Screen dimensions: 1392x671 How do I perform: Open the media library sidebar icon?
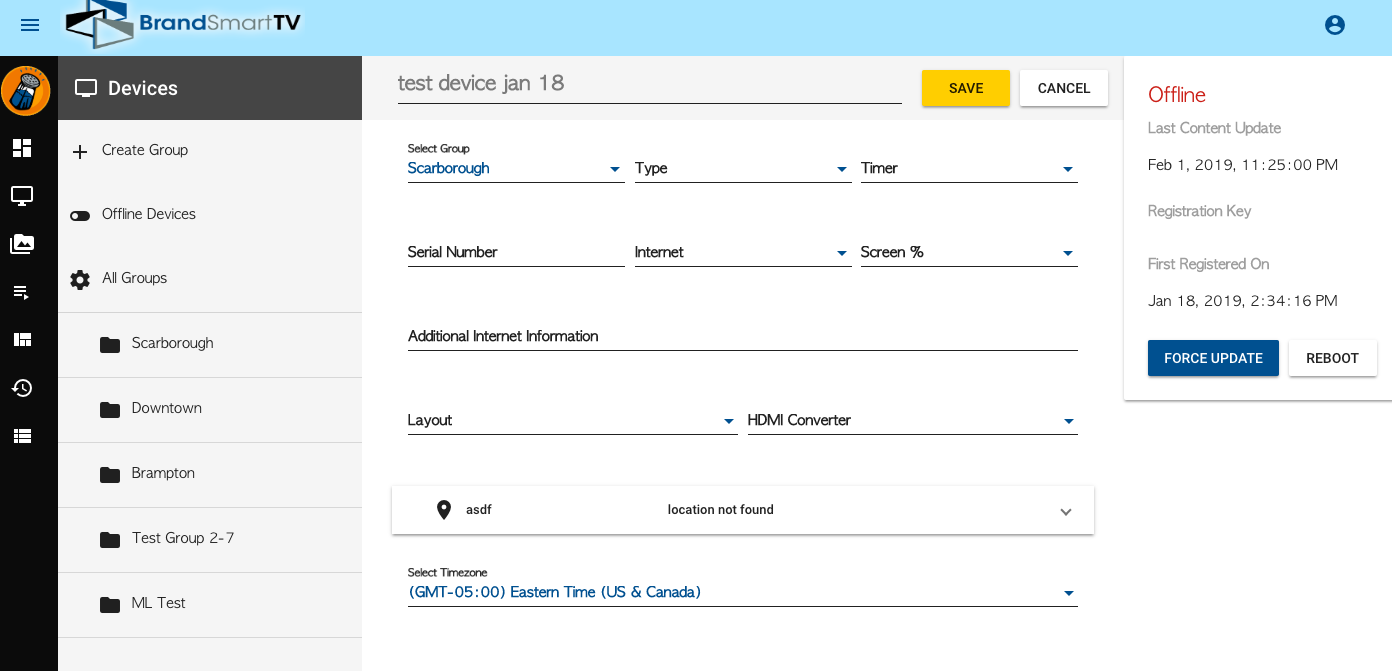[x=22, y=244]
